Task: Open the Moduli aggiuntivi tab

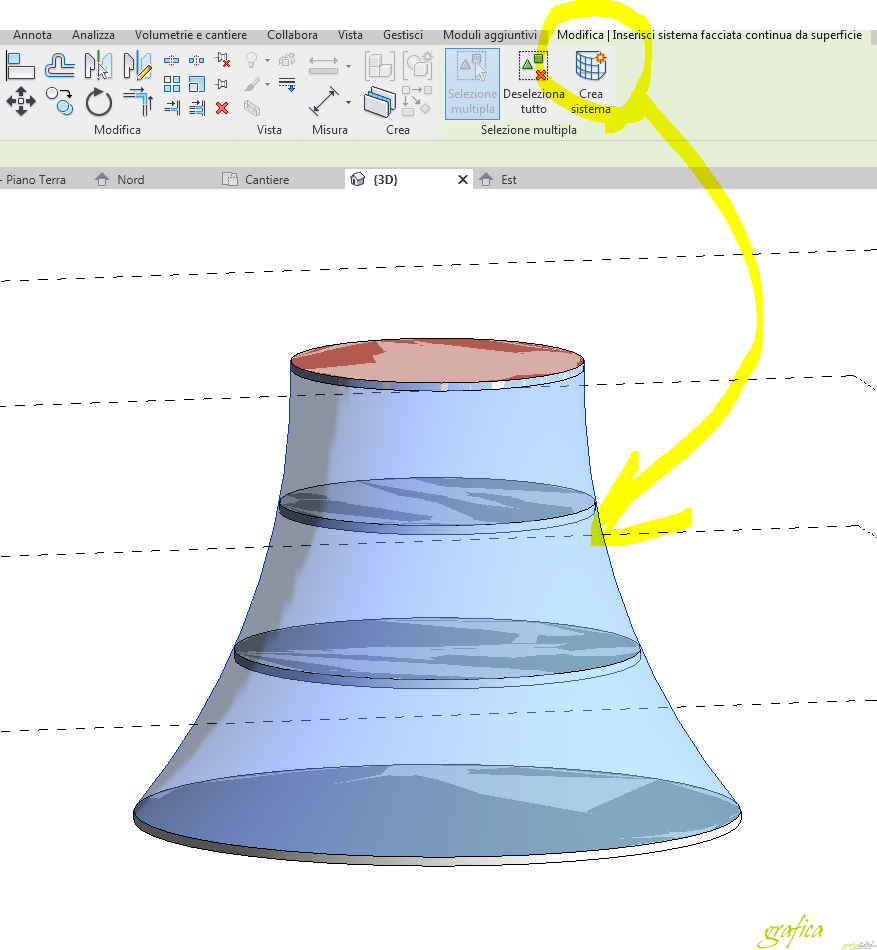Action: pyautogui.click(x=489, y=34)
